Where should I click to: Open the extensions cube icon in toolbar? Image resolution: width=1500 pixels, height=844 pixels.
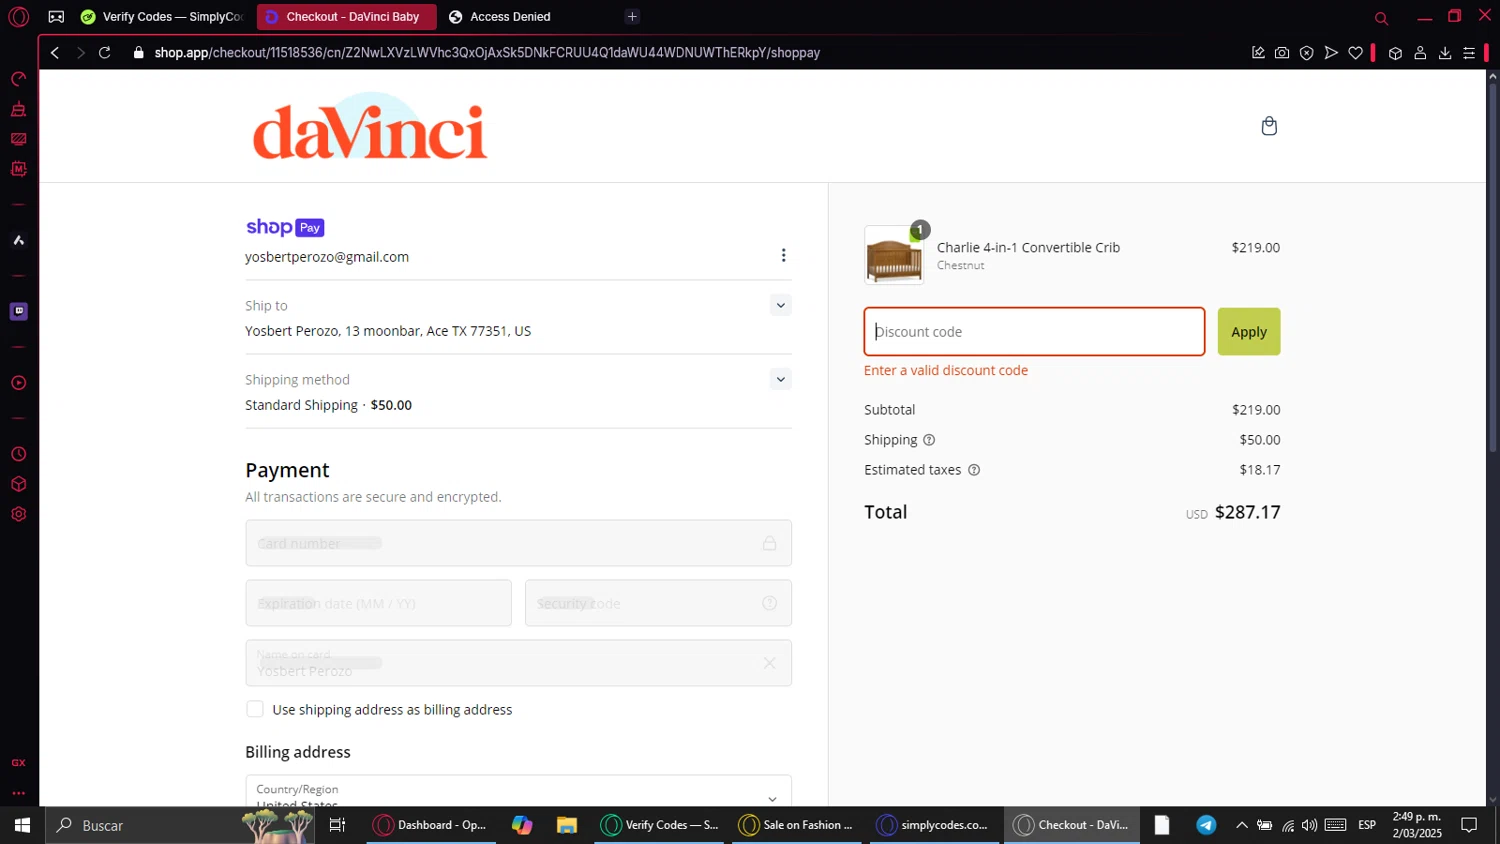coord(1395,53)
